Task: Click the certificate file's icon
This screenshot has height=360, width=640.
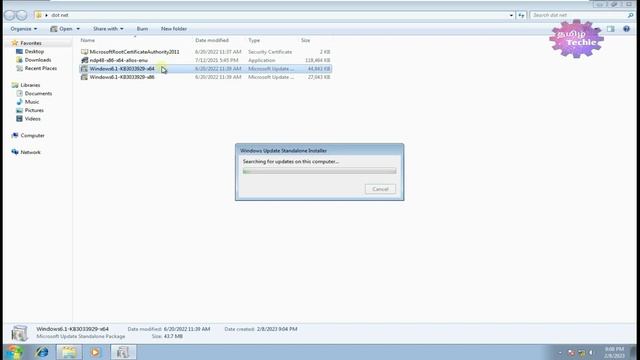Action: (x=84, y=52)
